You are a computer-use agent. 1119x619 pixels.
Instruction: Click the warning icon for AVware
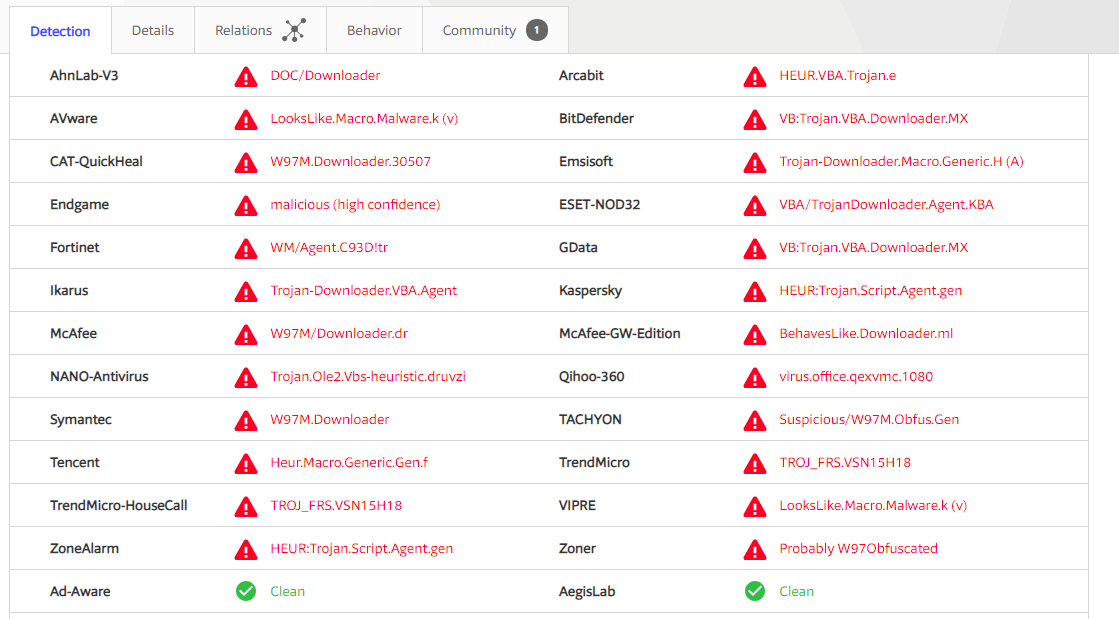coord(245,119)
